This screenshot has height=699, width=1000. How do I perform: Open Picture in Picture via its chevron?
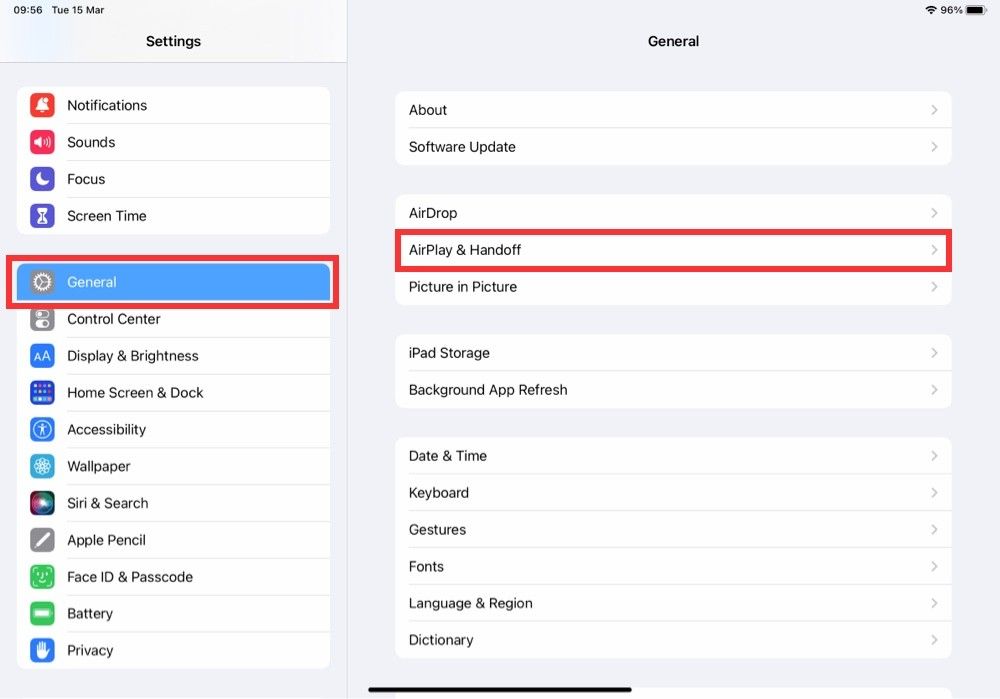click(934, 286)
